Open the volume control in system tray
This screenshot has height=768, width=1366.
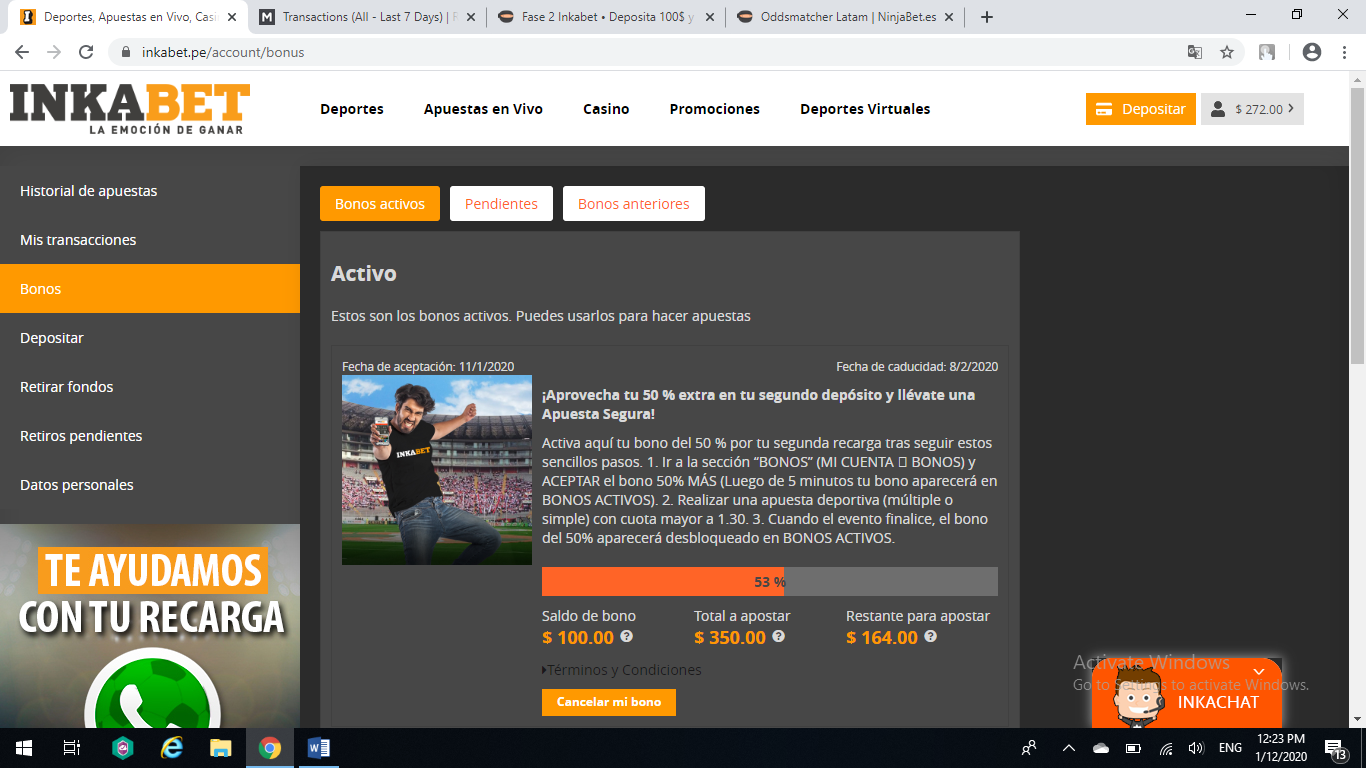[x=1195, y=748]
